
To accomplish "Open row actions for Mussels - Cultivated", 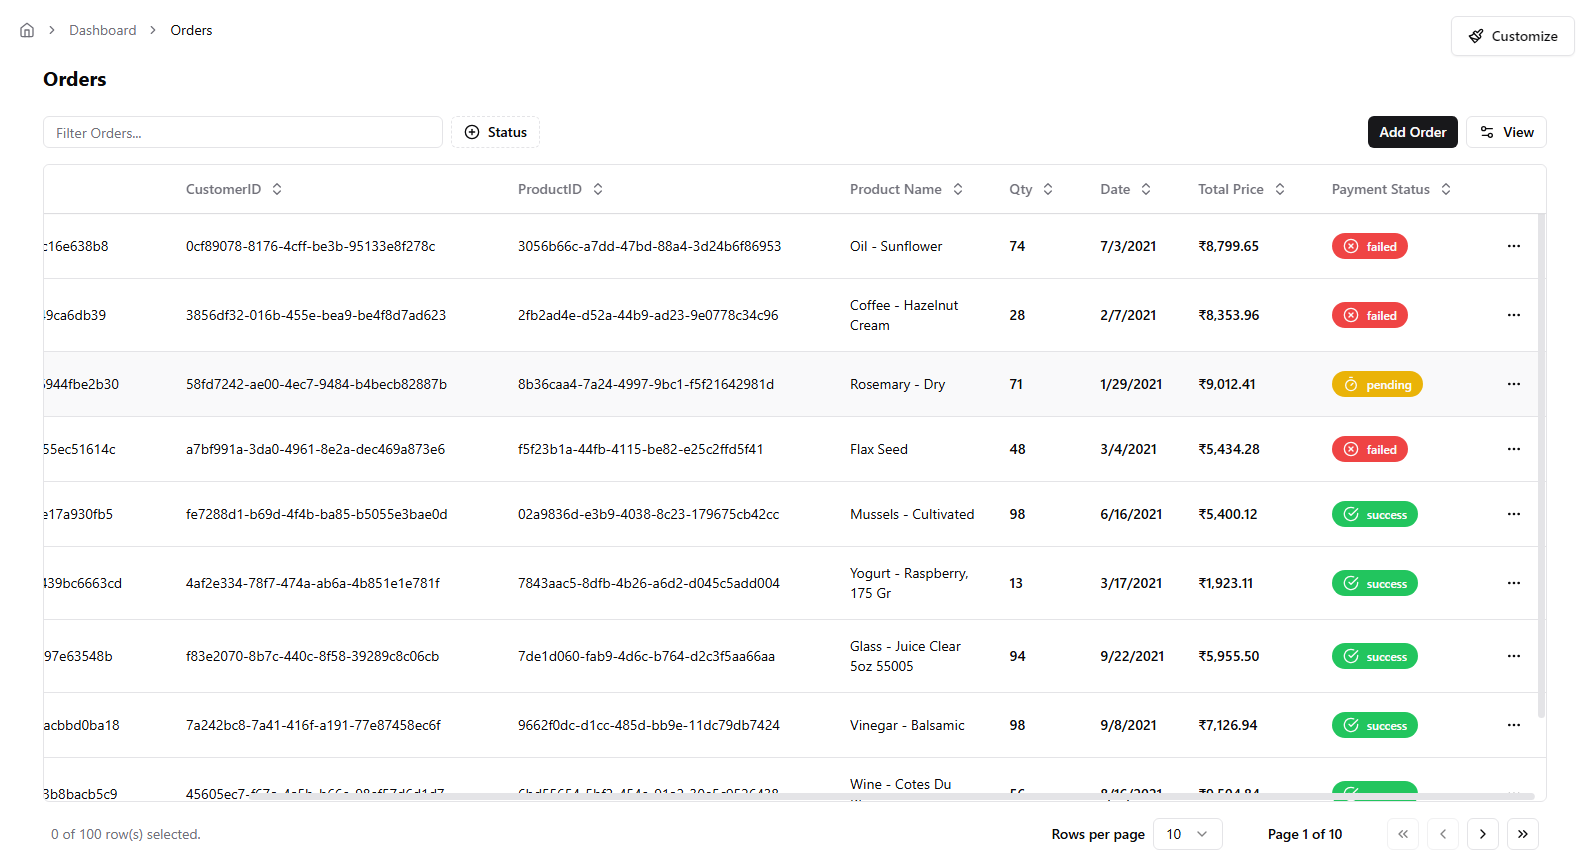I will (1514, 514).
